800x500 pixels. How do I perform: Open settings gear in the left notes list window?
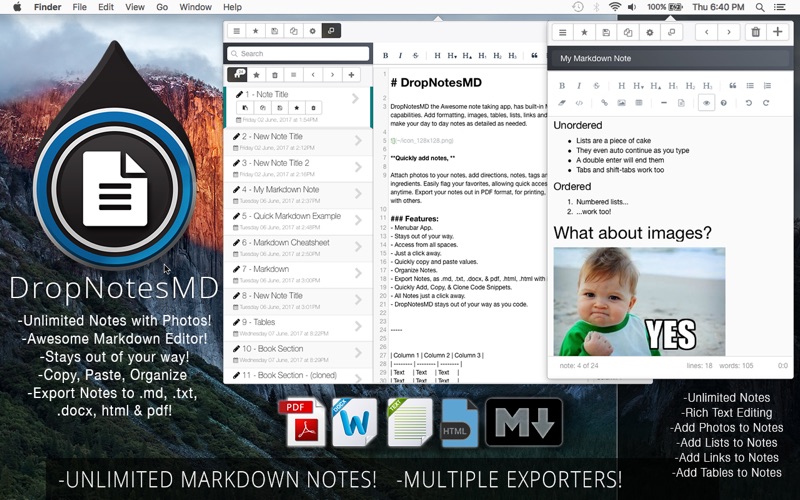313,31
